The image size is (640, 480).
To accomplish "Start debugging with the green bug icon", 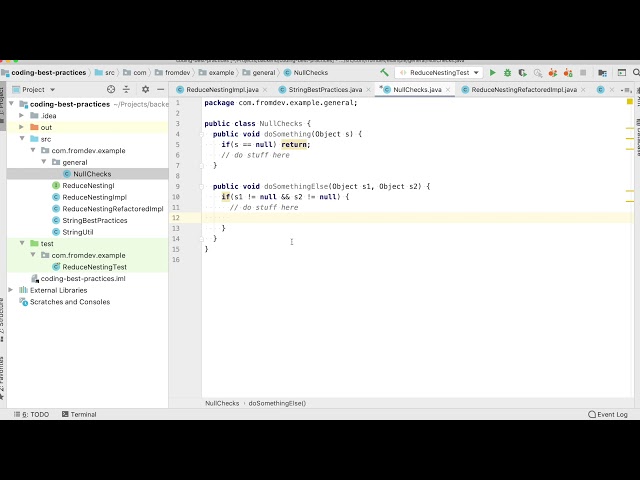I will pyautogui.click(x=507, y=73).
